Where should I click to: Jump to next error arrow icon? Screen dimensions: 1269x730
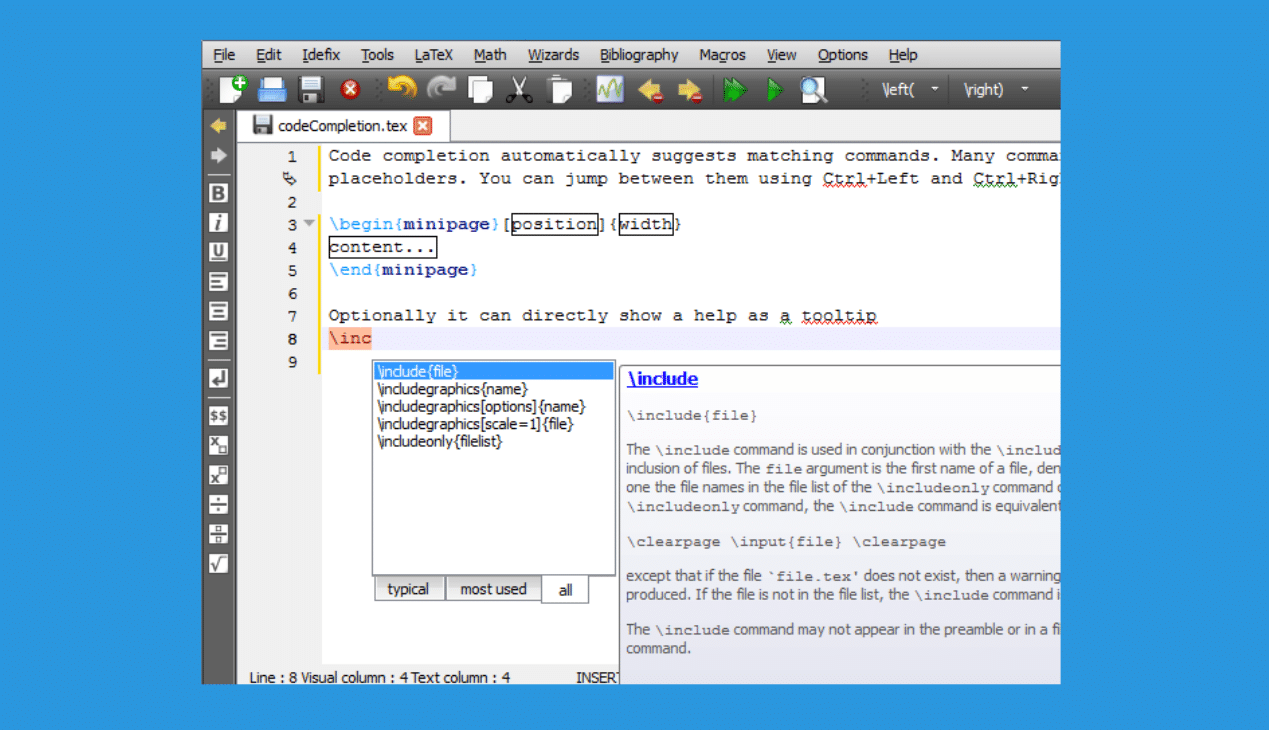[689, 91]
